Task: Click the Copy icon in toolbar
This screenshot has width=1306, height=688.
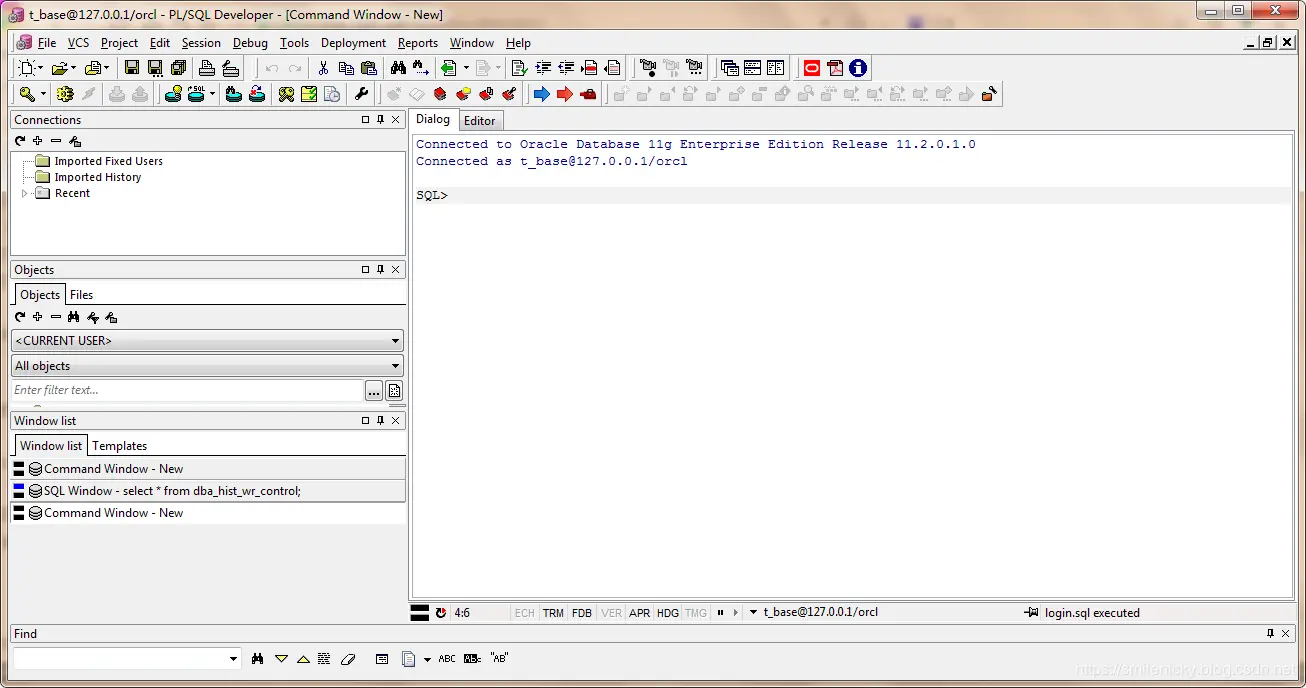Action: coord(346,68)
